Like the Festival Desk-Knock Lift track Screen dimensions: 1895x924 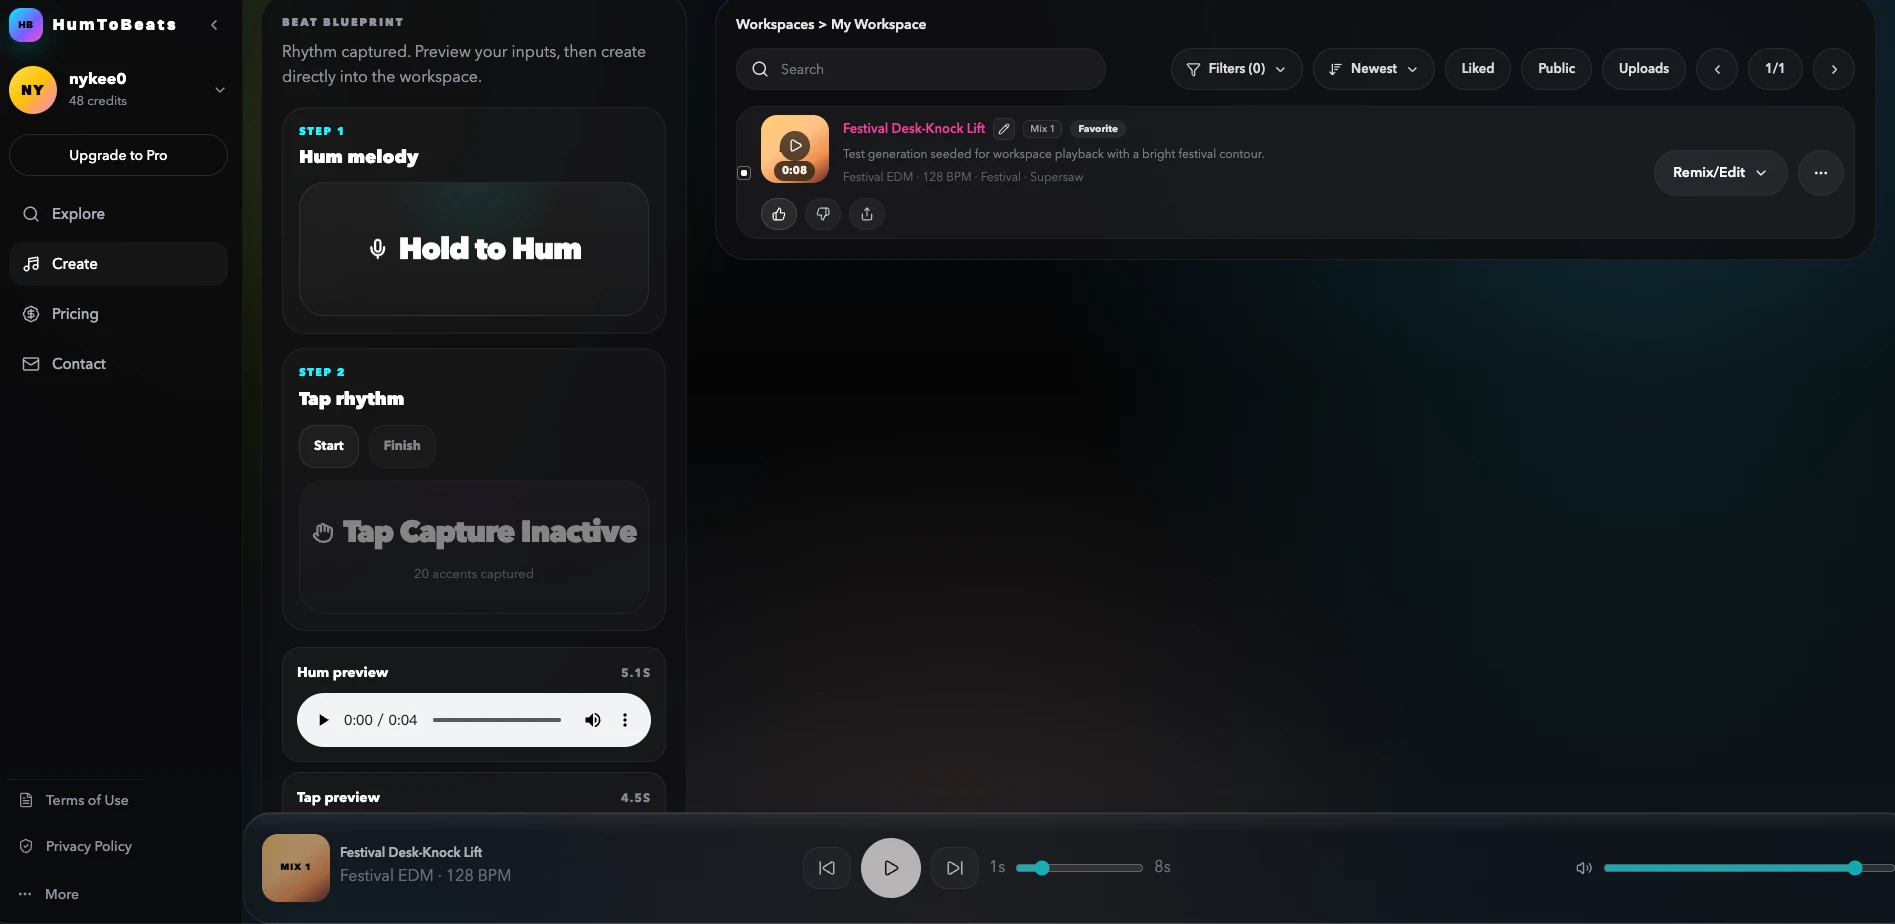coord(779,214)
